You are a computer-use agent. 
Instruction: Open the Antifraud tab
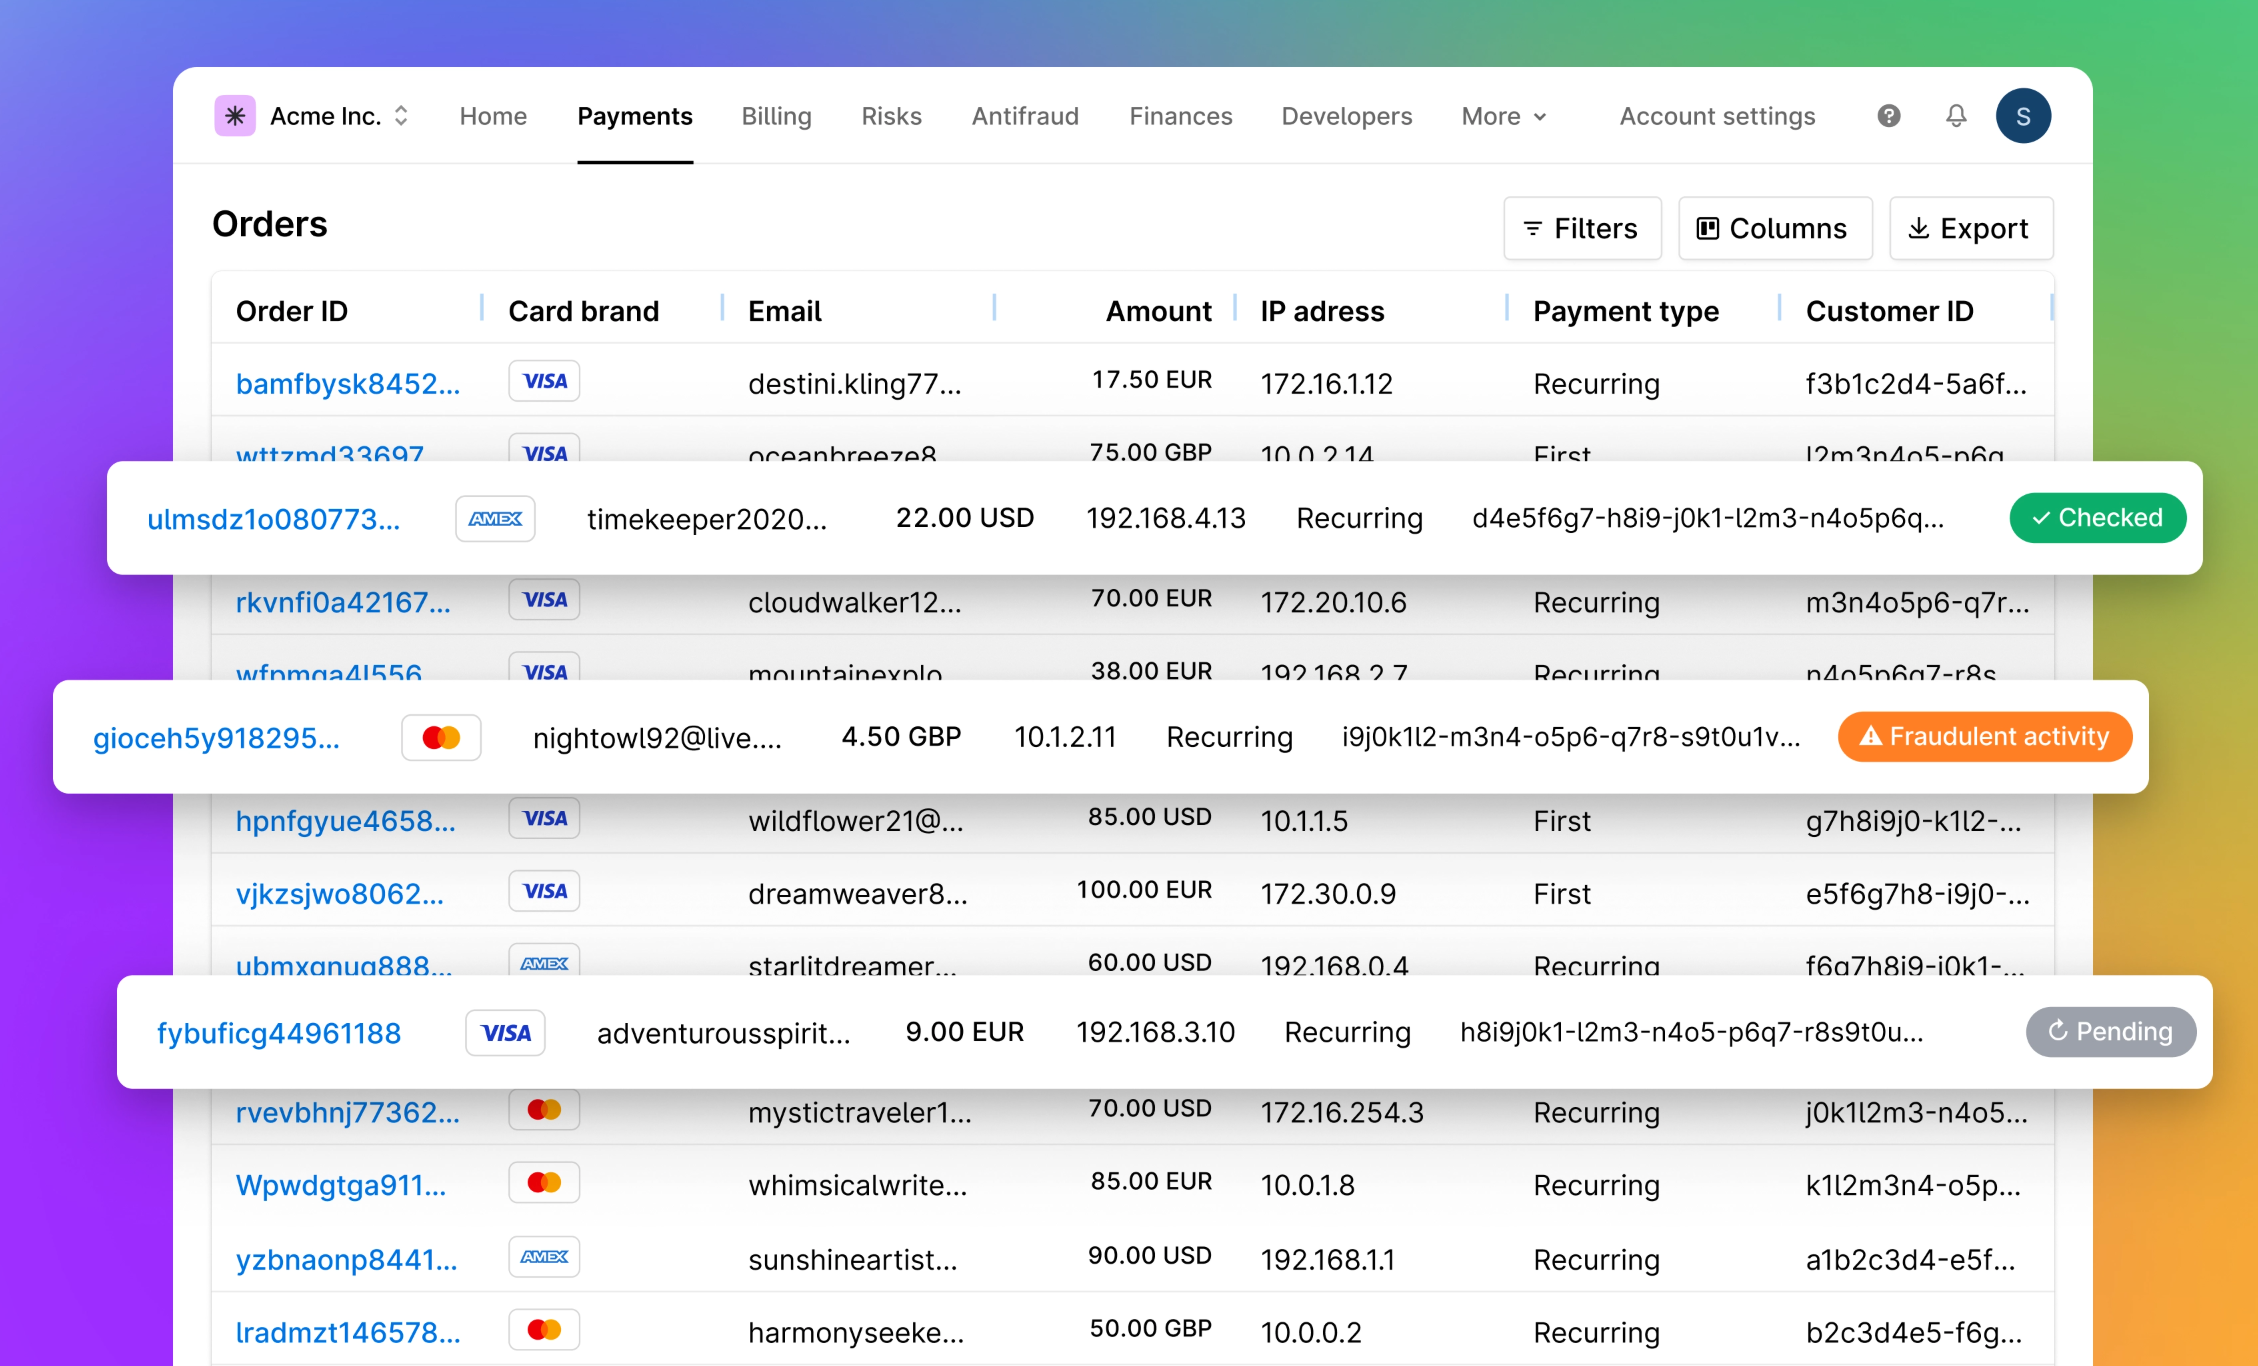(x=1025, y=117)
